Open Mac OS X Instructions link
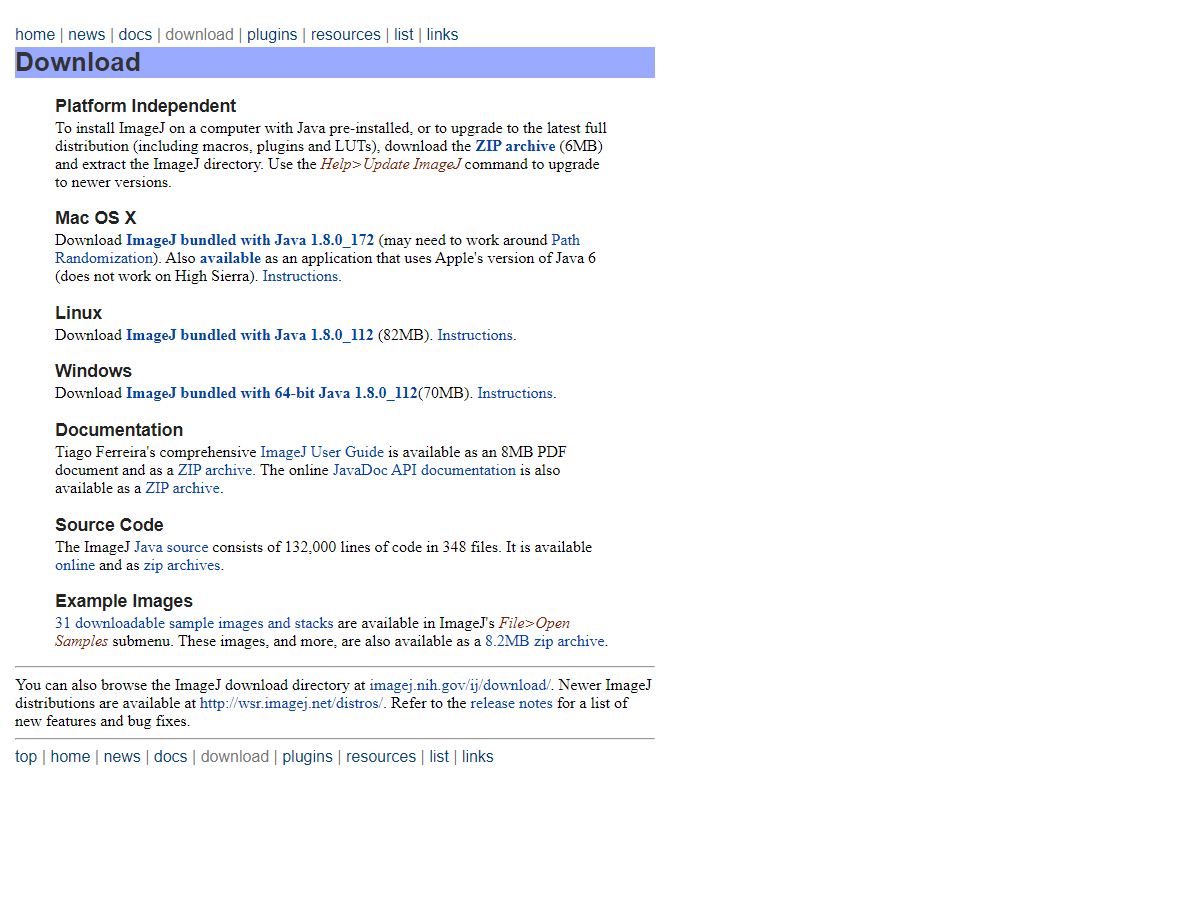 [x=300, y=276]
